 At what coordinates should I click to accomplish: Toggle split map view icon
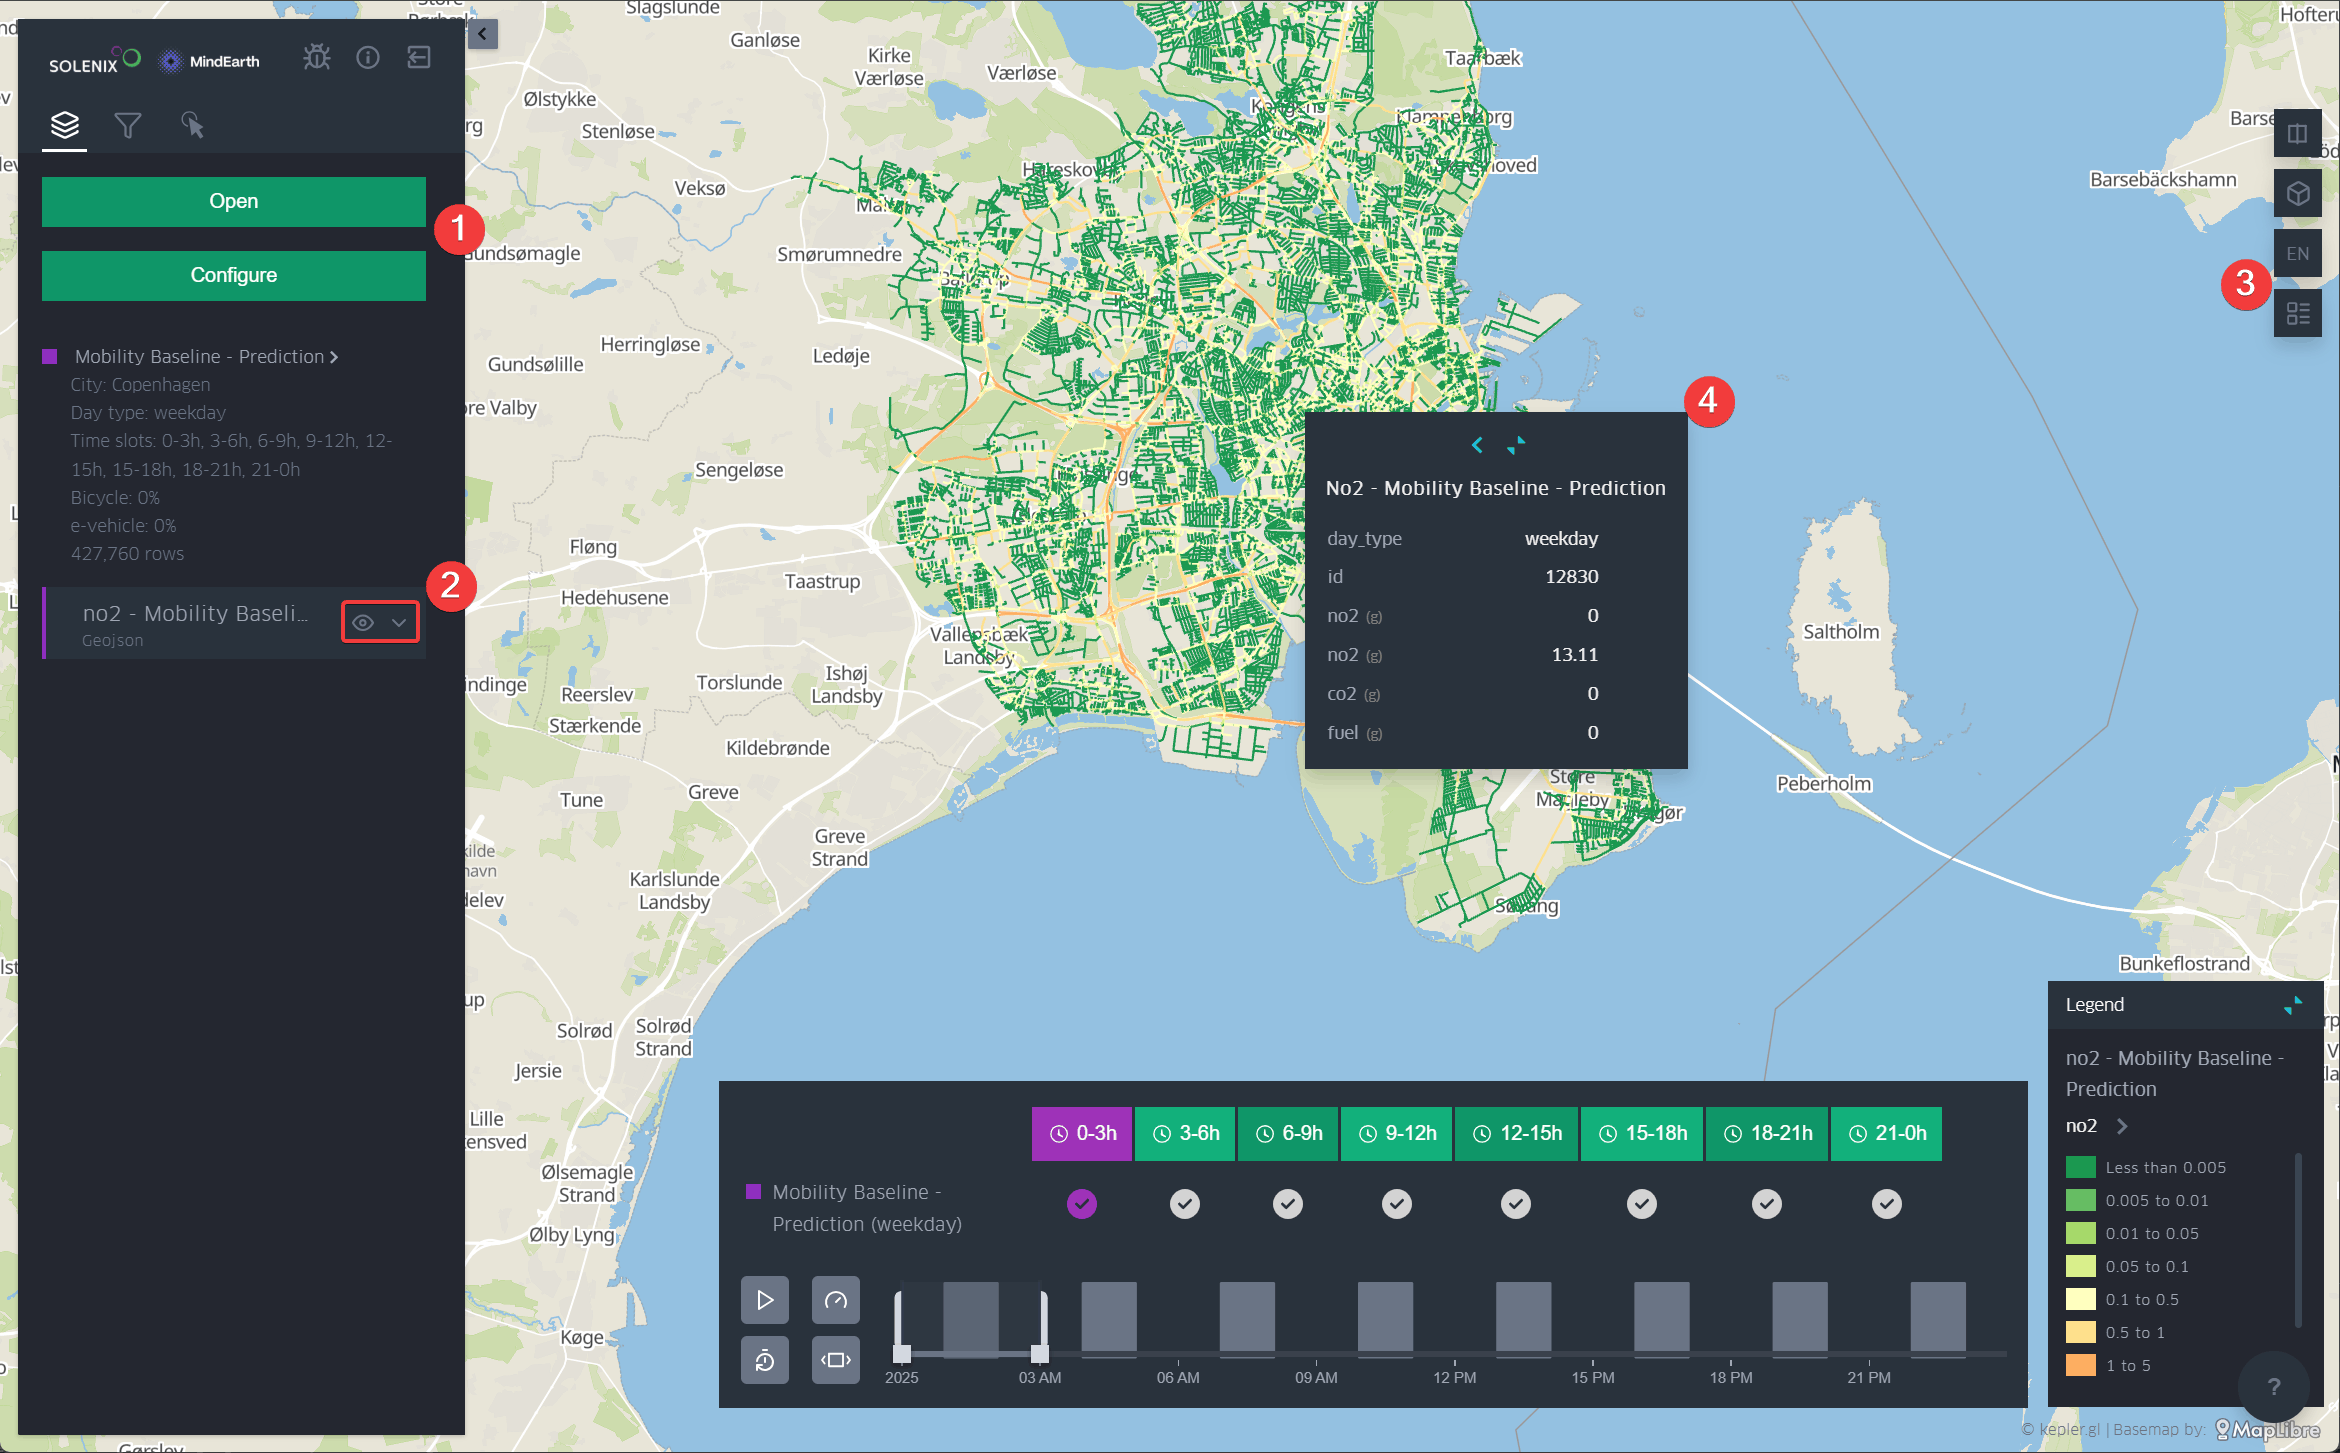click(x=2297, y=133)
